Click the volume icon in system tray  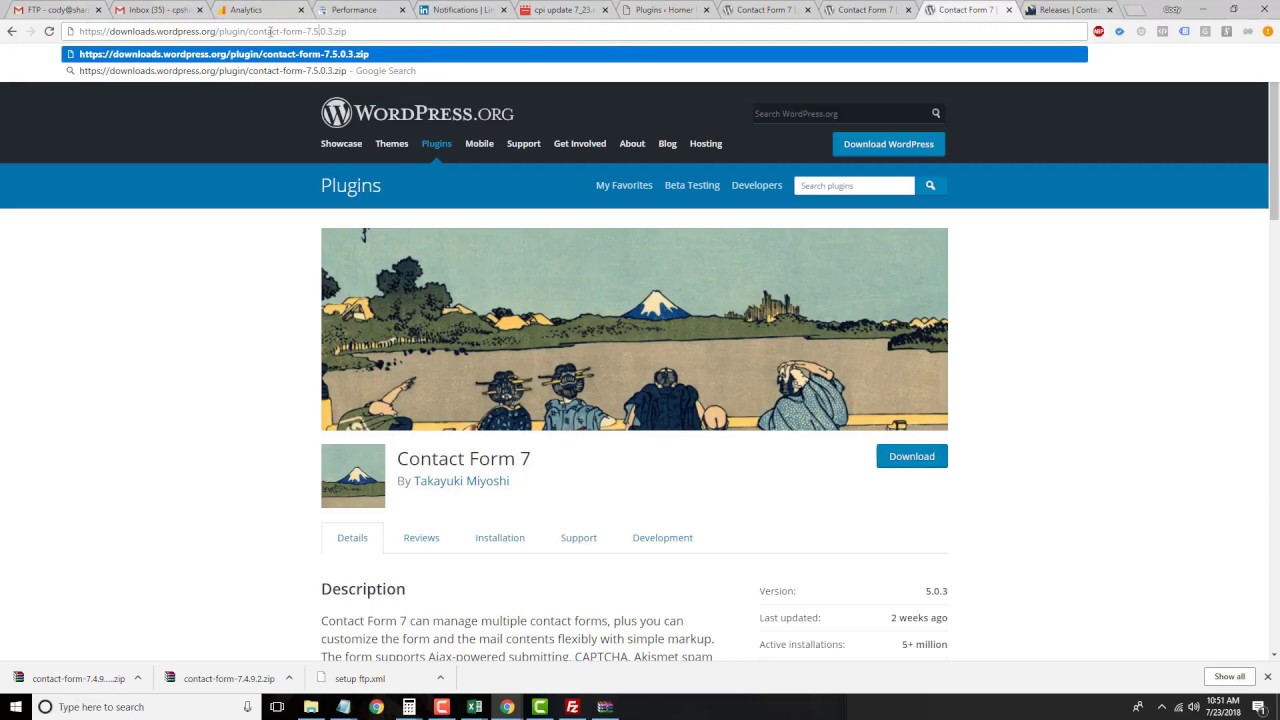point(1194,707)
